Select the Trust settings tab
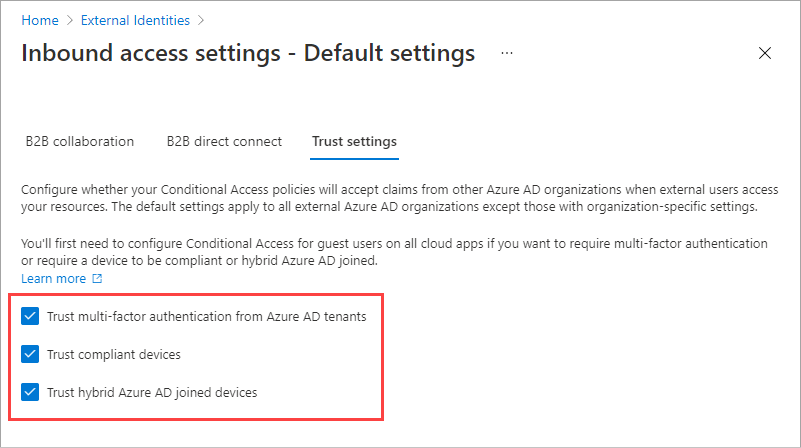 tap(354, 142)
